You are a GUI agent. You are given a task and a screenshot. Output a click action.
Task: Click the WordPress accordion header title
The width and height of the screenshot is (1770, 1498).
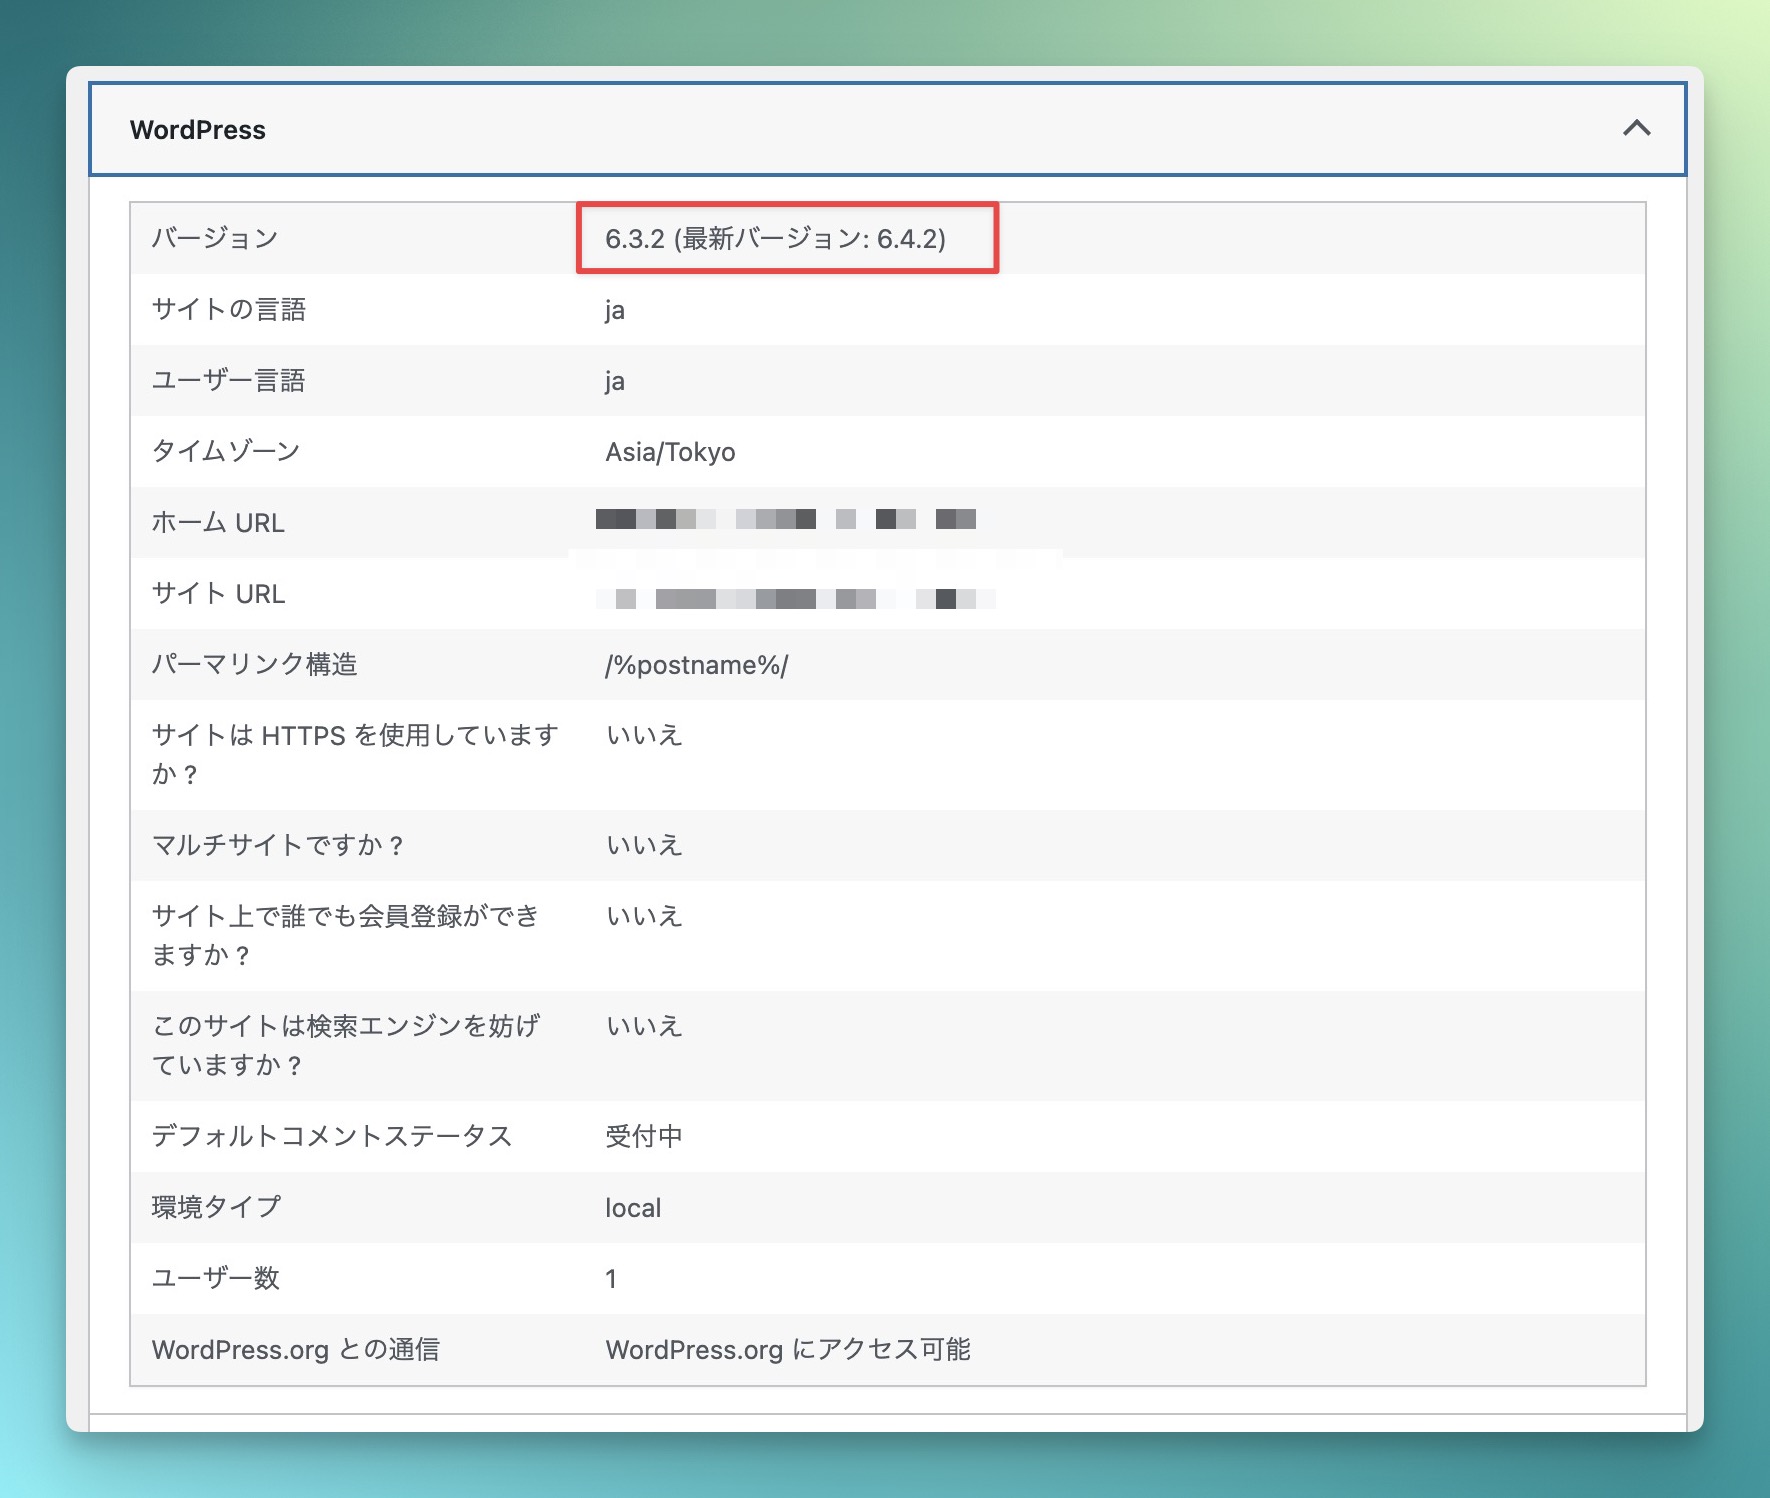(198, 130)
